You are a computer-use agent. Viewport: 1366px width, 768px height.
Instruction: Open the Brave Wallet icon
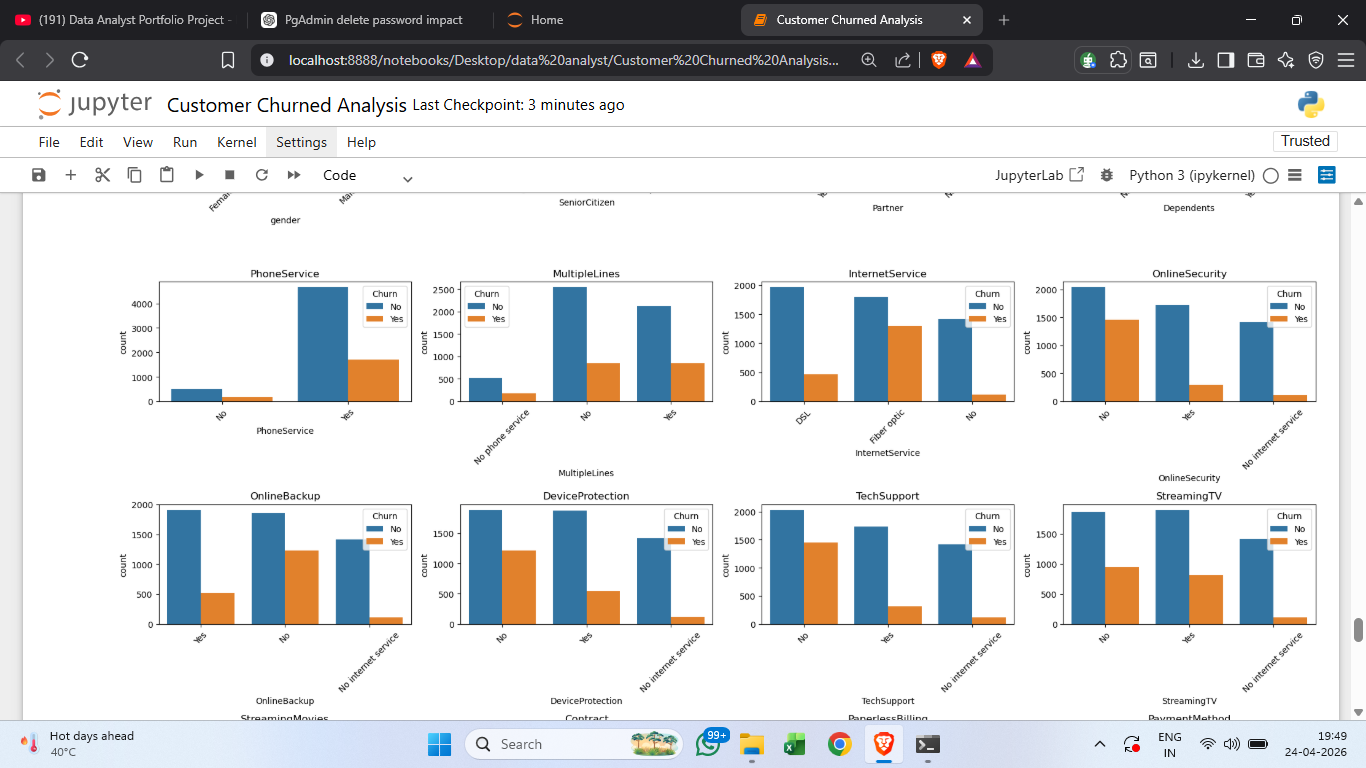click(x=1256, y=60)
